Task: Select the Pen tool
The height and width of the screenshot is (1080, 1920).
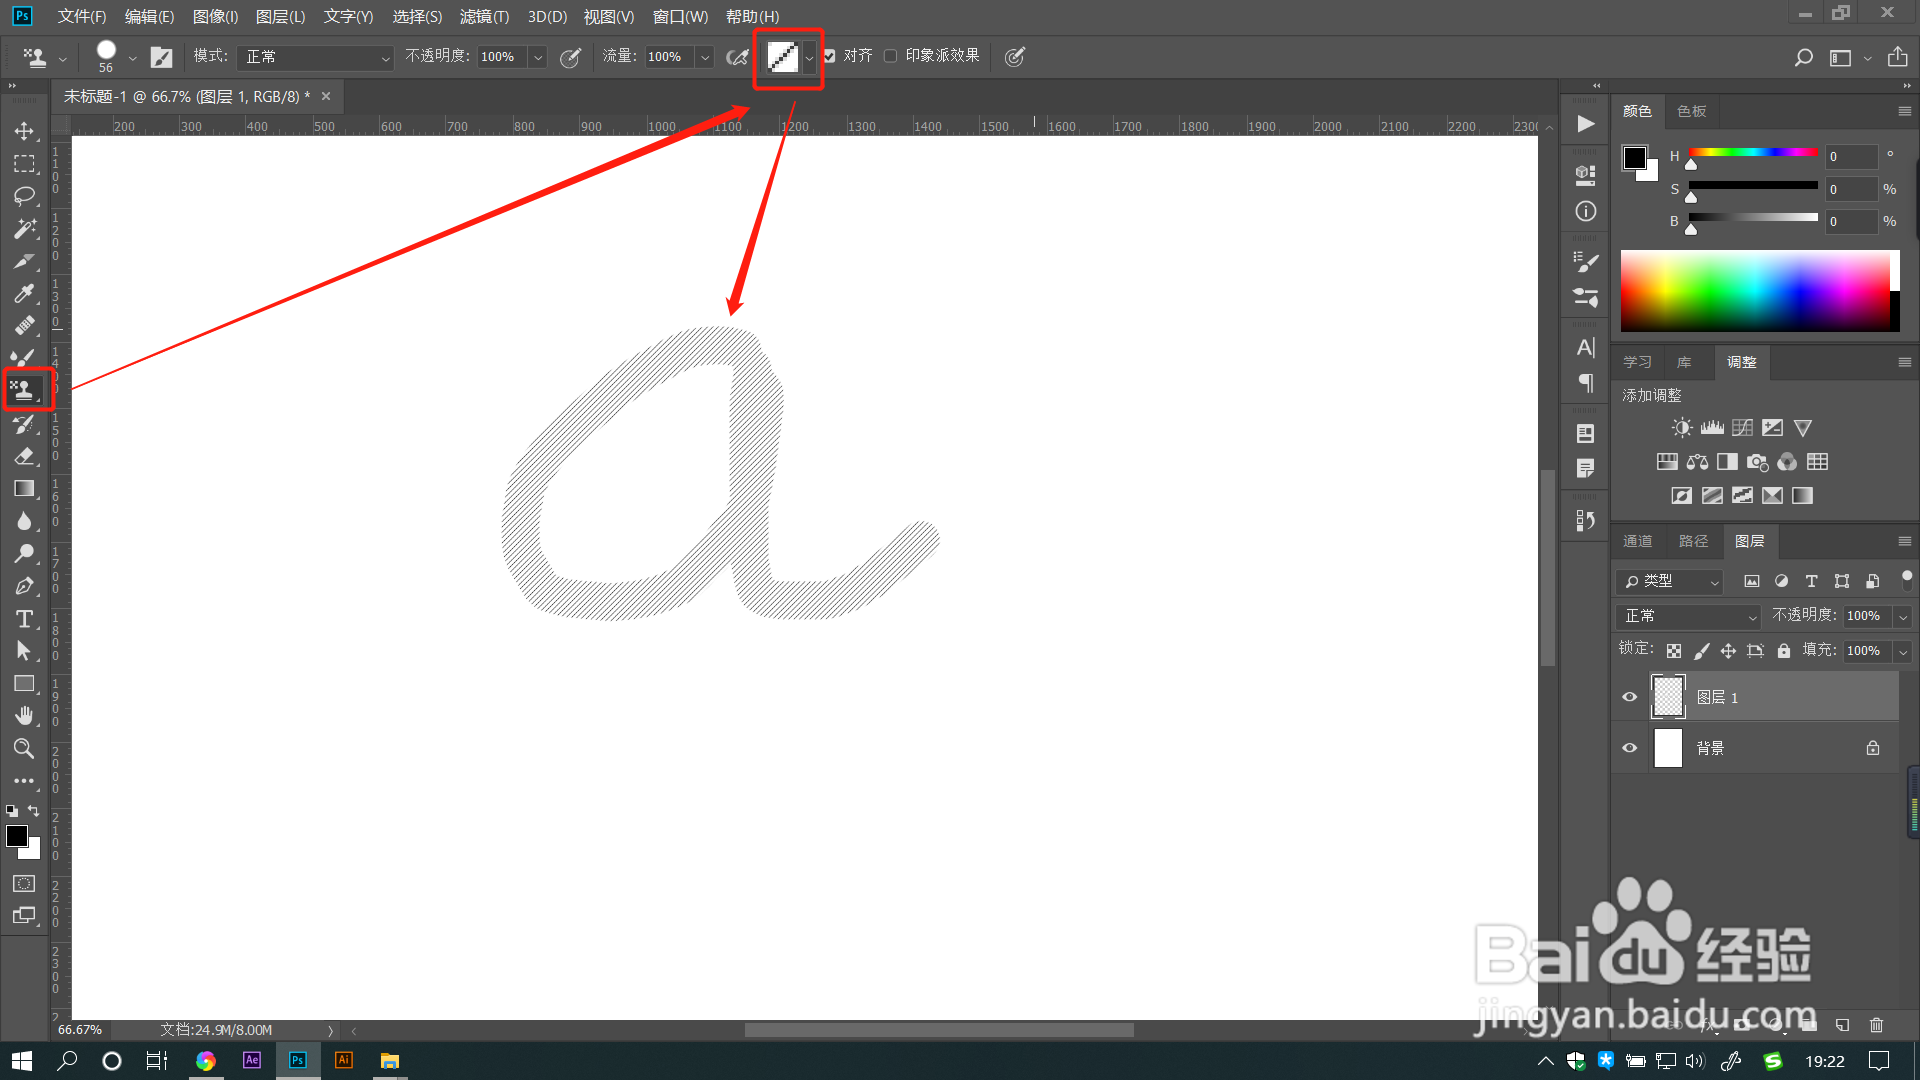Action: tap(24, 586)
